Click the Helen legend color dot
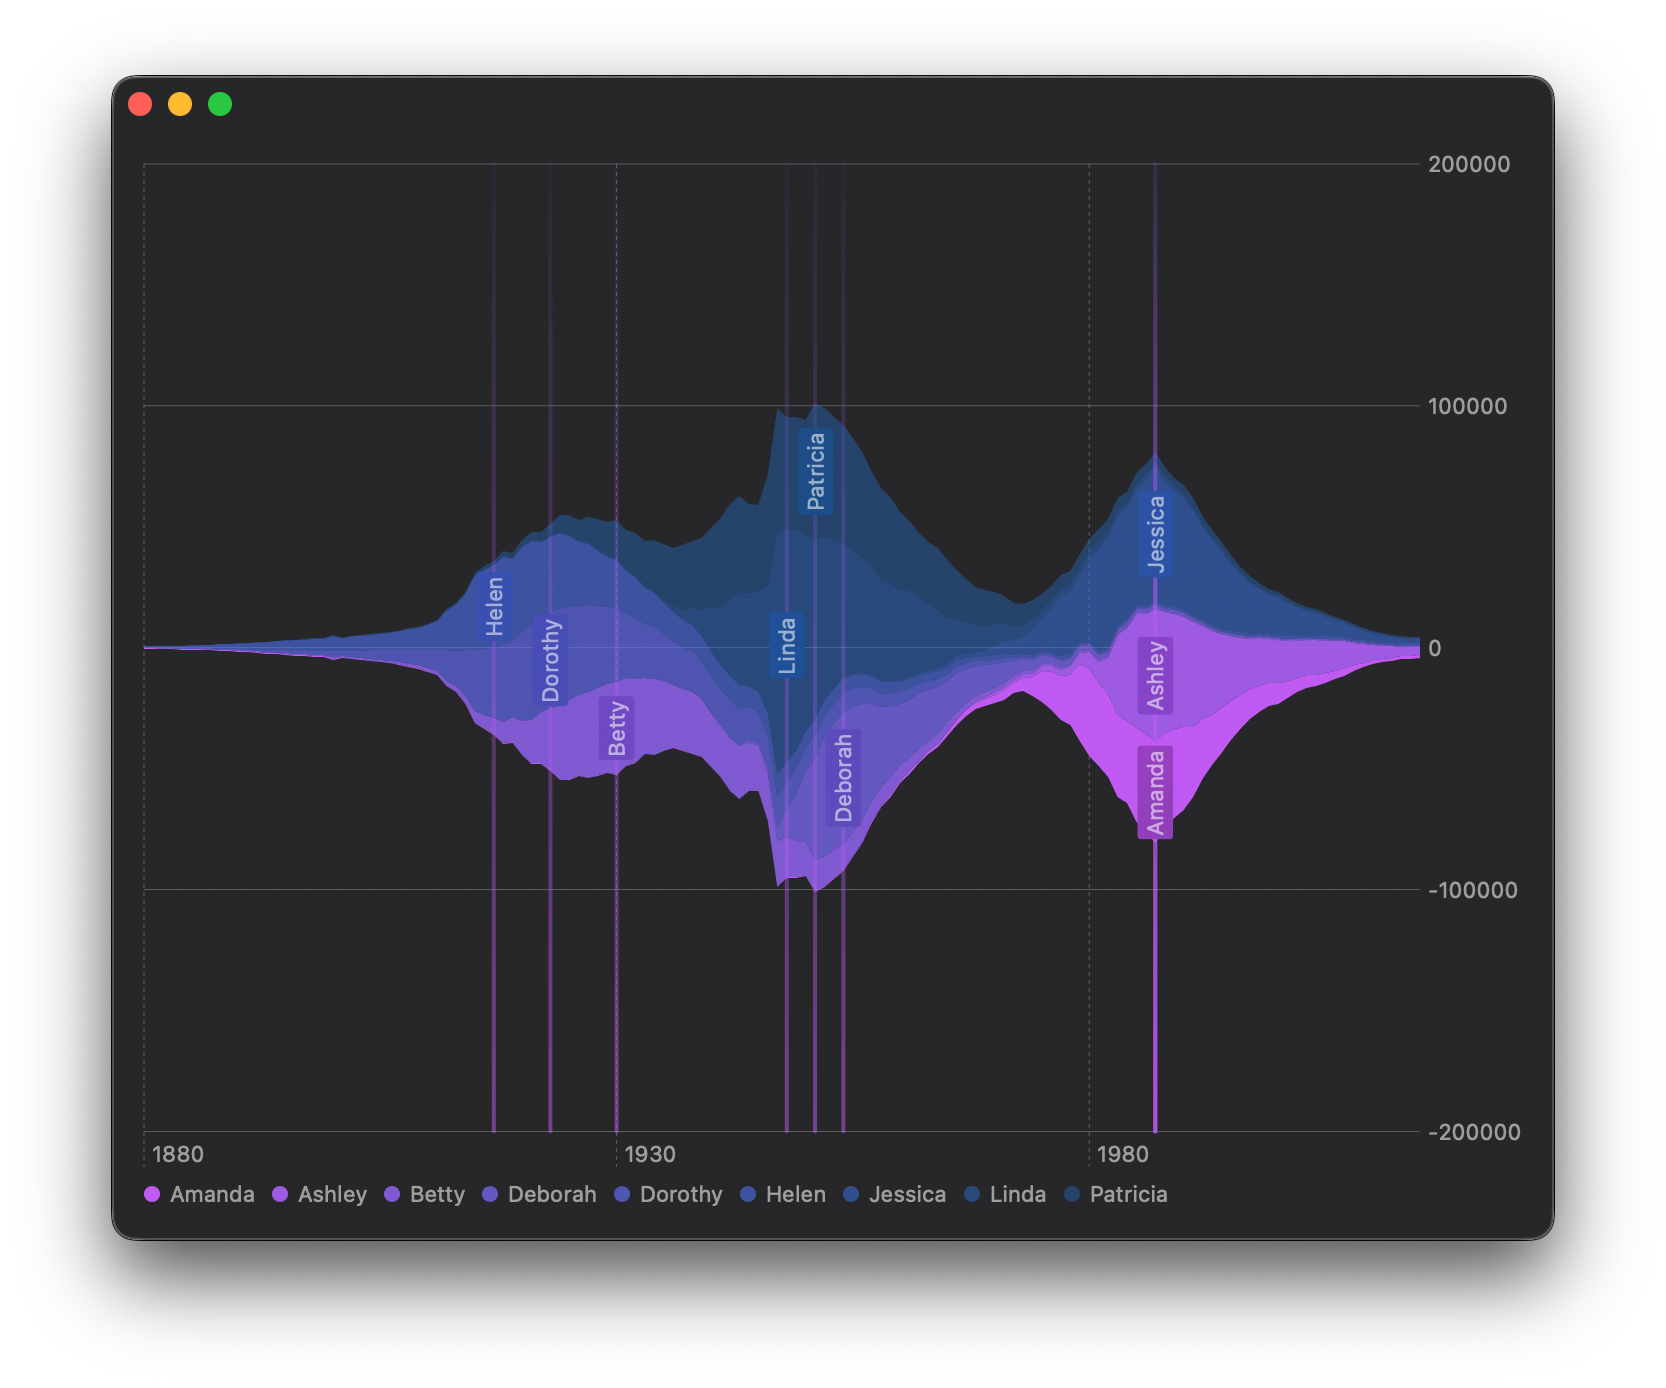Screen dimensions: 1666x1388 (747, 1194)
